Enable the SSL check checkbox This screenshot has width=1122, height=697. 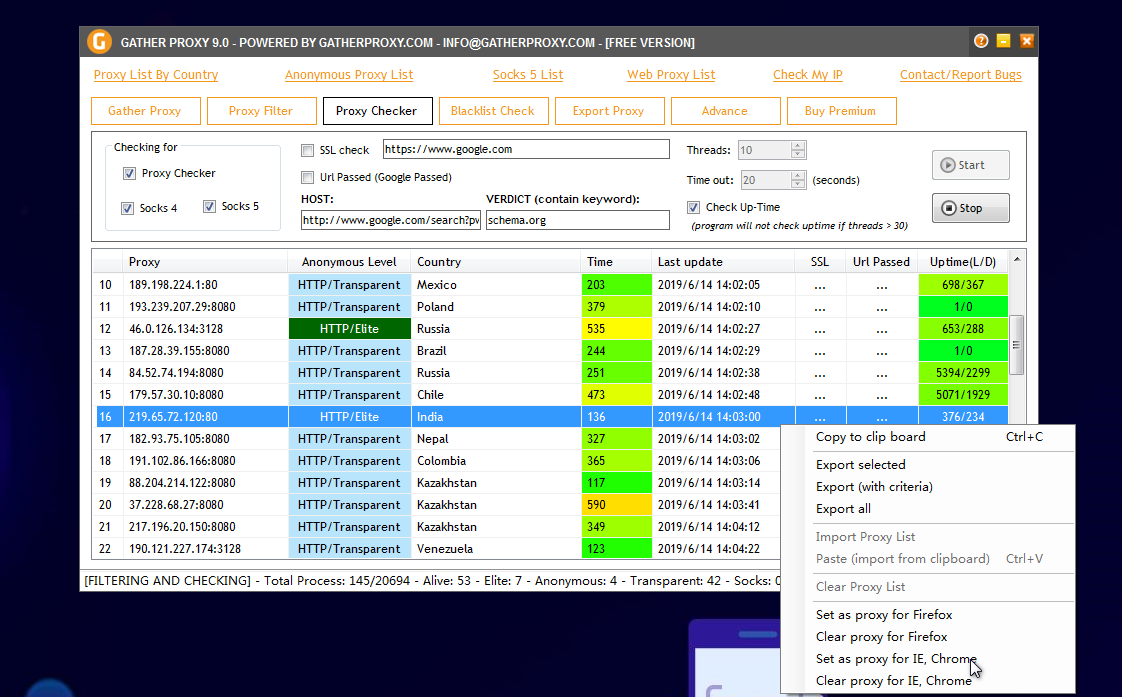pos(308,150)
